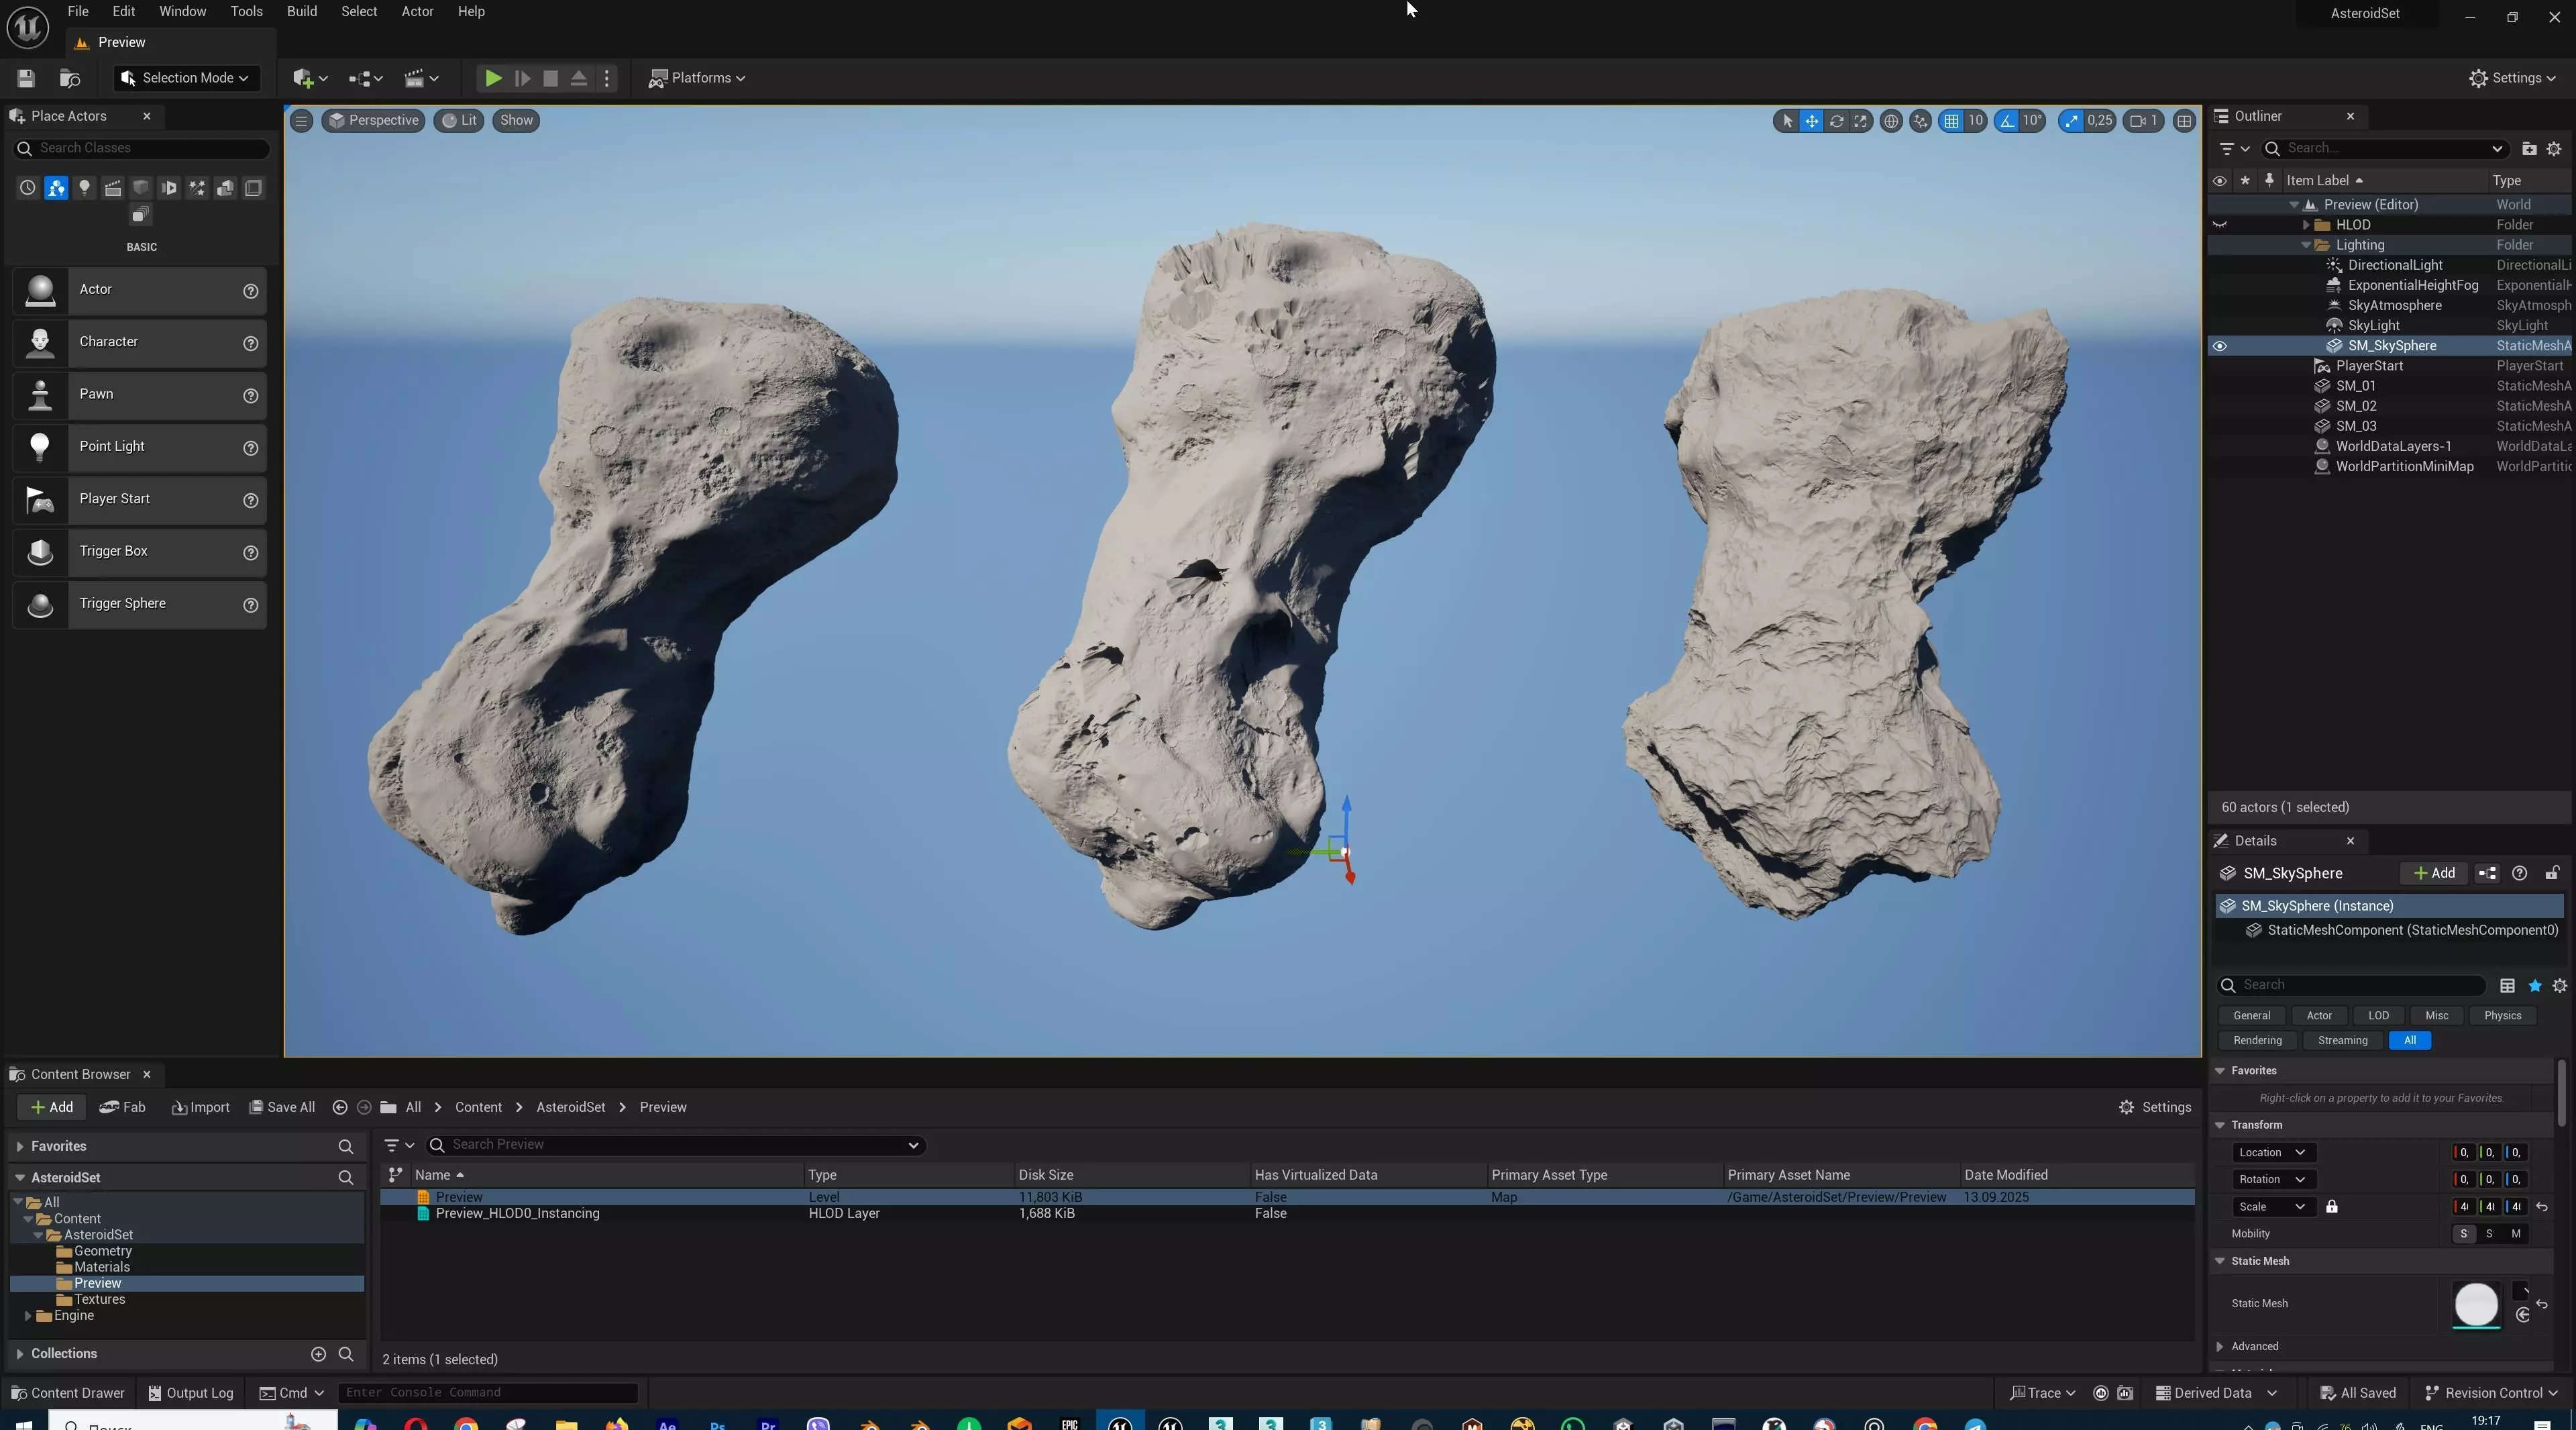This screenshot has height=1430, width=2576.
Task: Open Browse content/level icon next to save
Action: click(70, 78)
